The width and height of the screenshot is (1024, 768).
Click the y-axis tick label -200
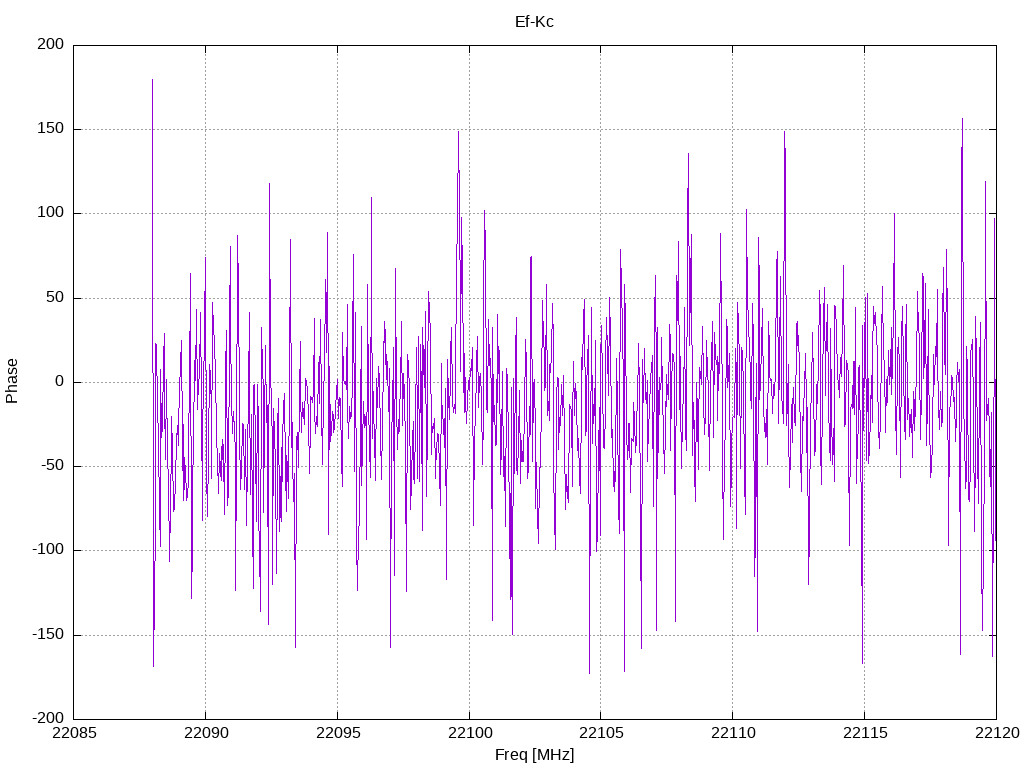[49, 718]
